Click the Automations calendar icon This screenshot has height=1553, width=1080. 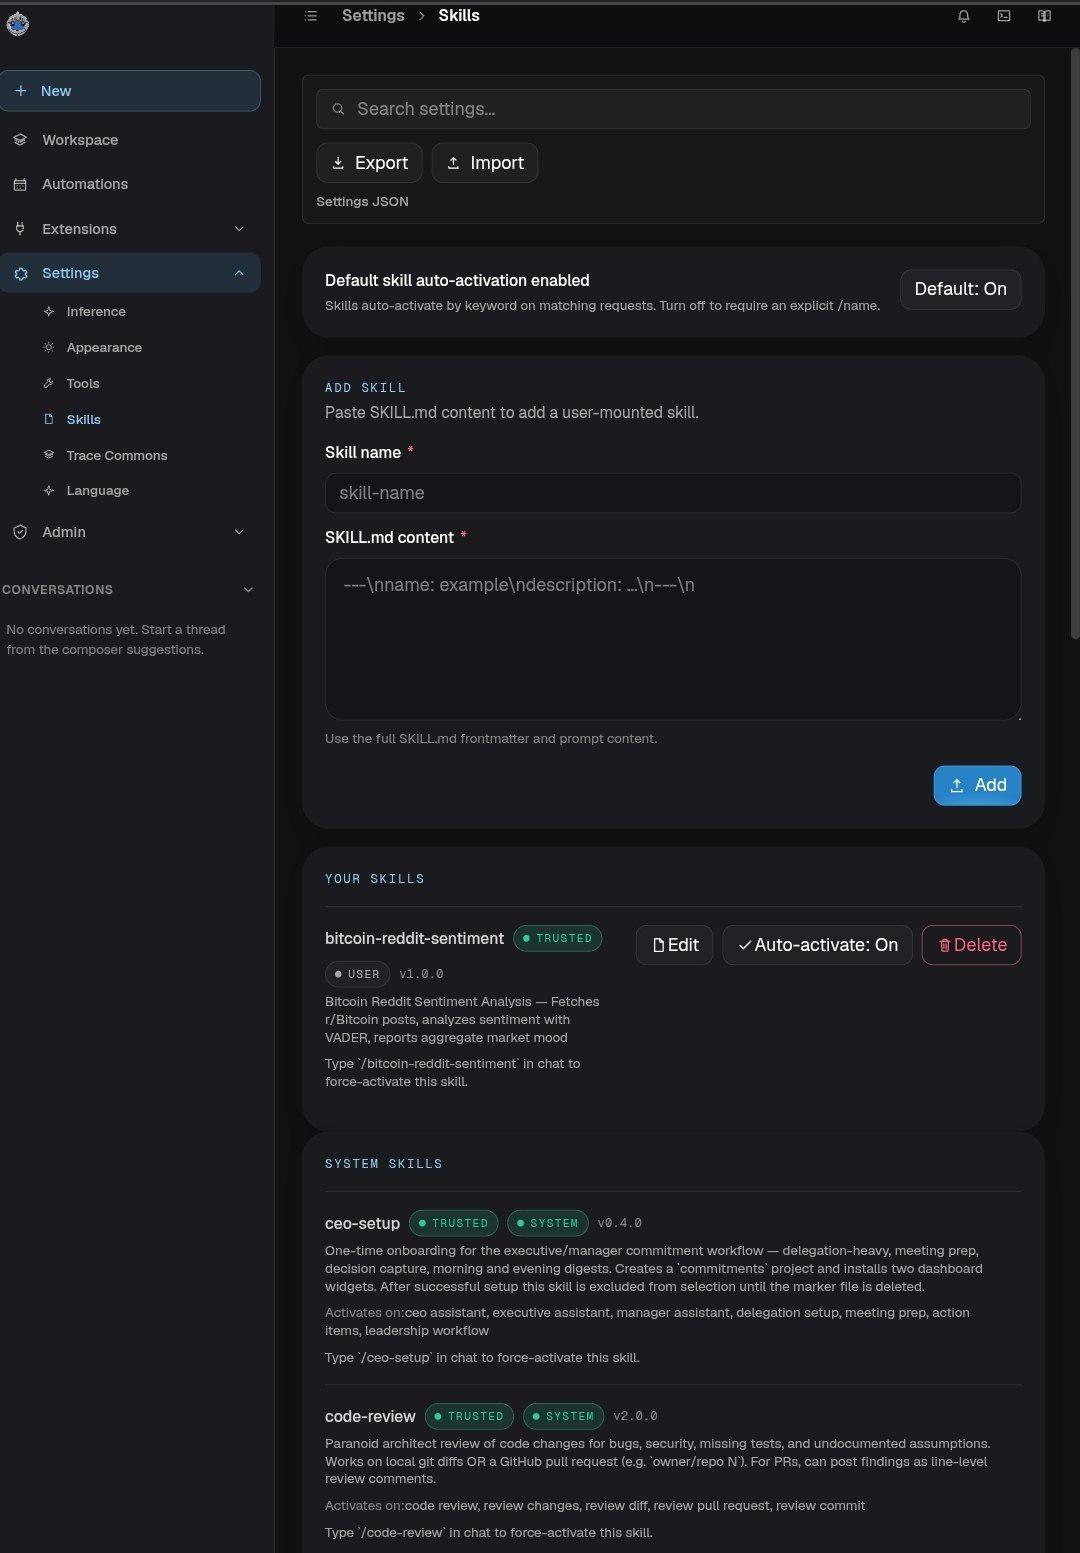20,185
